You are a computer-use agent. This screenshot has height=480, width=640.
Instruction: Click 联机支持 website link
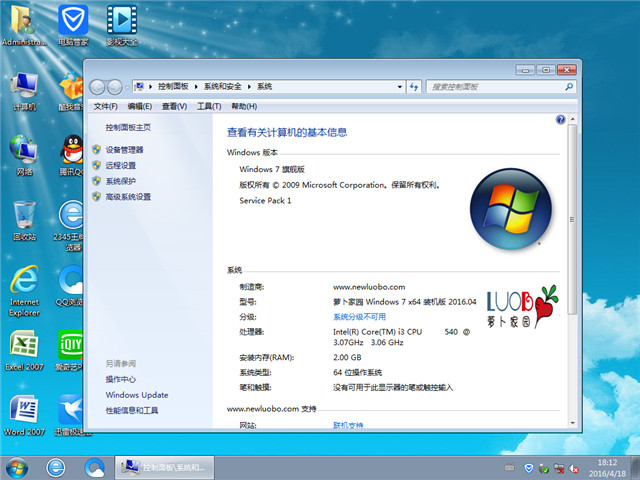pos(348,425)
